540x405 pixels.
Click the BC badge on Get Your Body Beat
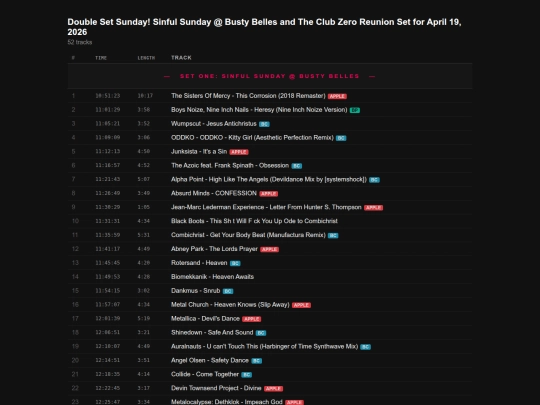(333, 236)
